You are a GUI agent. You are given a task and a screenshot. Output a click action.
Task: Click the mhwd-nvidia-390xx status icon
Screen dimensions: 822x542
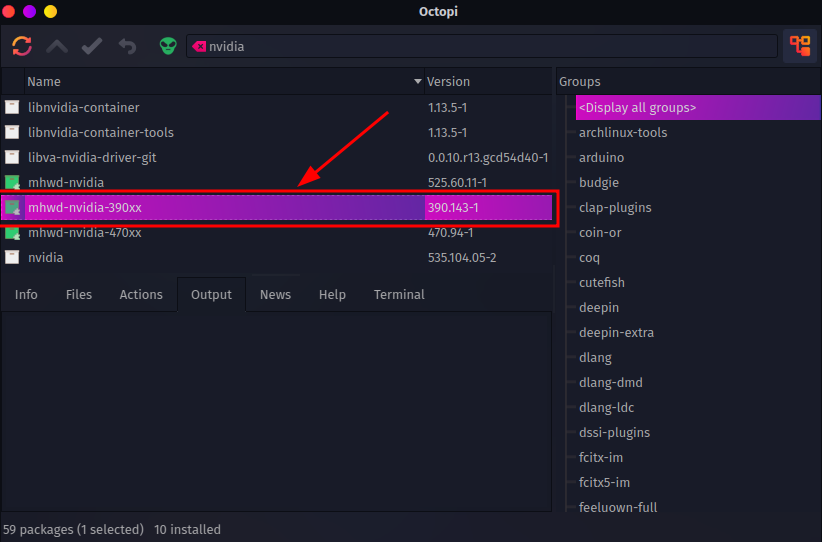12,208
